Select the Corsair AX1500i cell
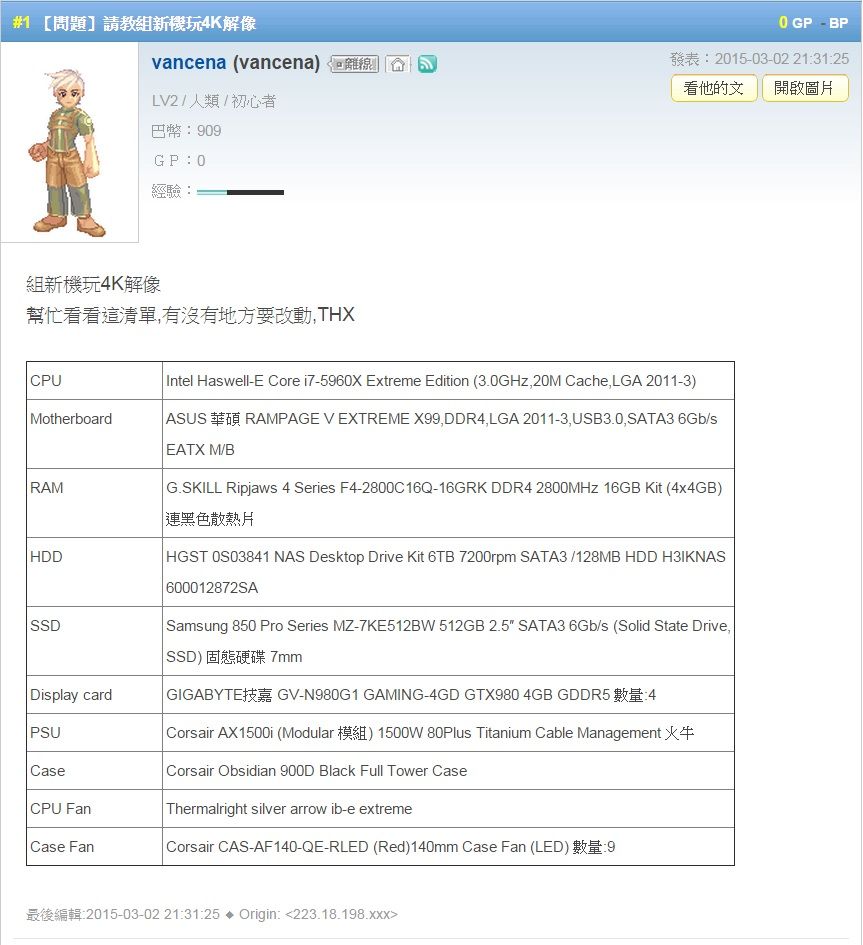Viewport: 863px width, 945px height. coord(448,732)
